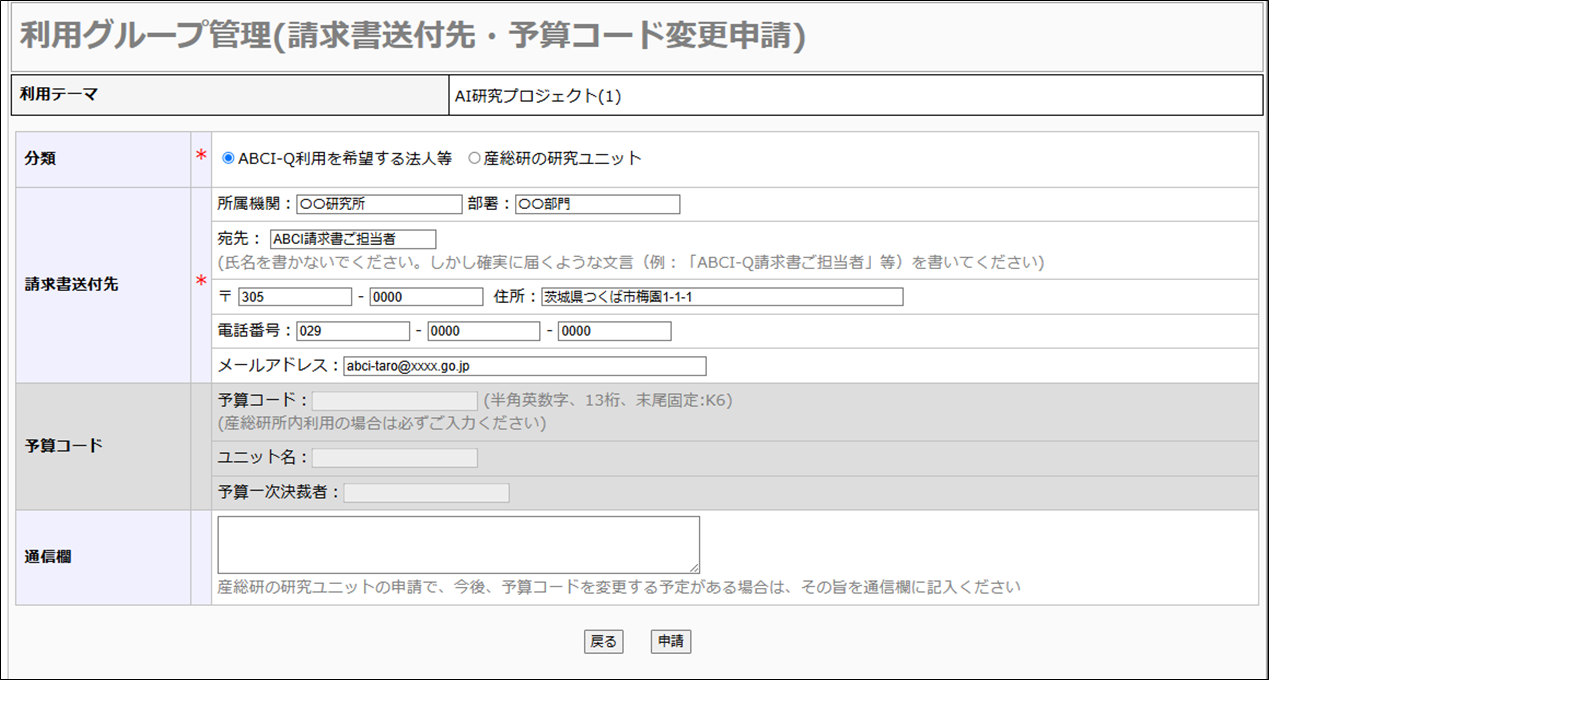Focus the 電話番号 area code field showing 029
Screen dimensions: 1596x706
pyautogui.click(x=353, y=331)
